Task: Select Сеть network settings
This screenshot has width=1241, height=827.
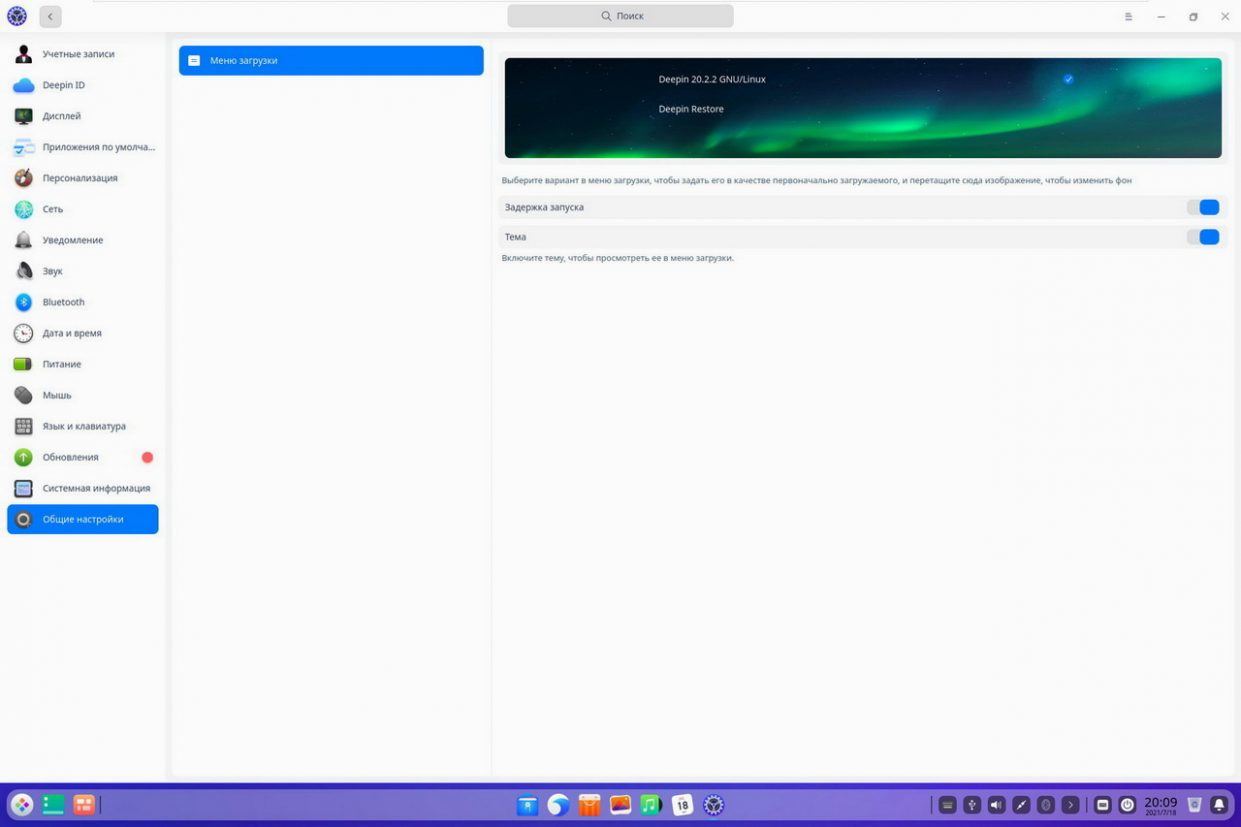Action: coord(52,209)
